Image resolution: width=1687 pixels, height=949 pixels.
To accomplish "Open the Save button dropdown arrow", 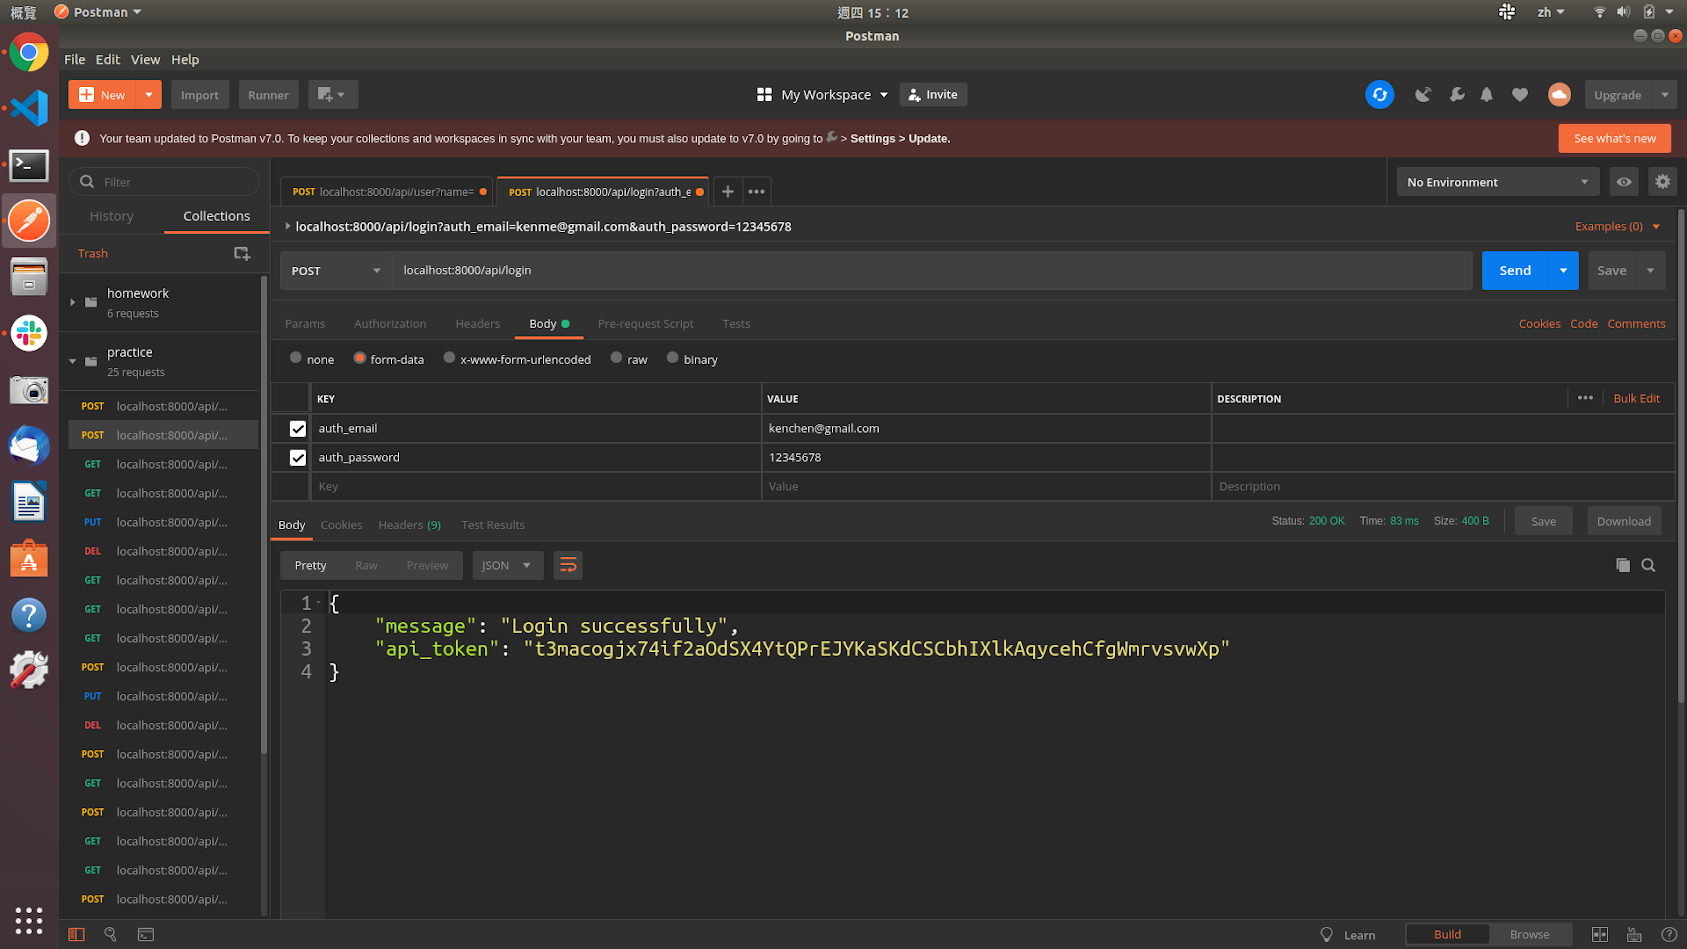I will pyautogui.click(x=1651, y=270).
